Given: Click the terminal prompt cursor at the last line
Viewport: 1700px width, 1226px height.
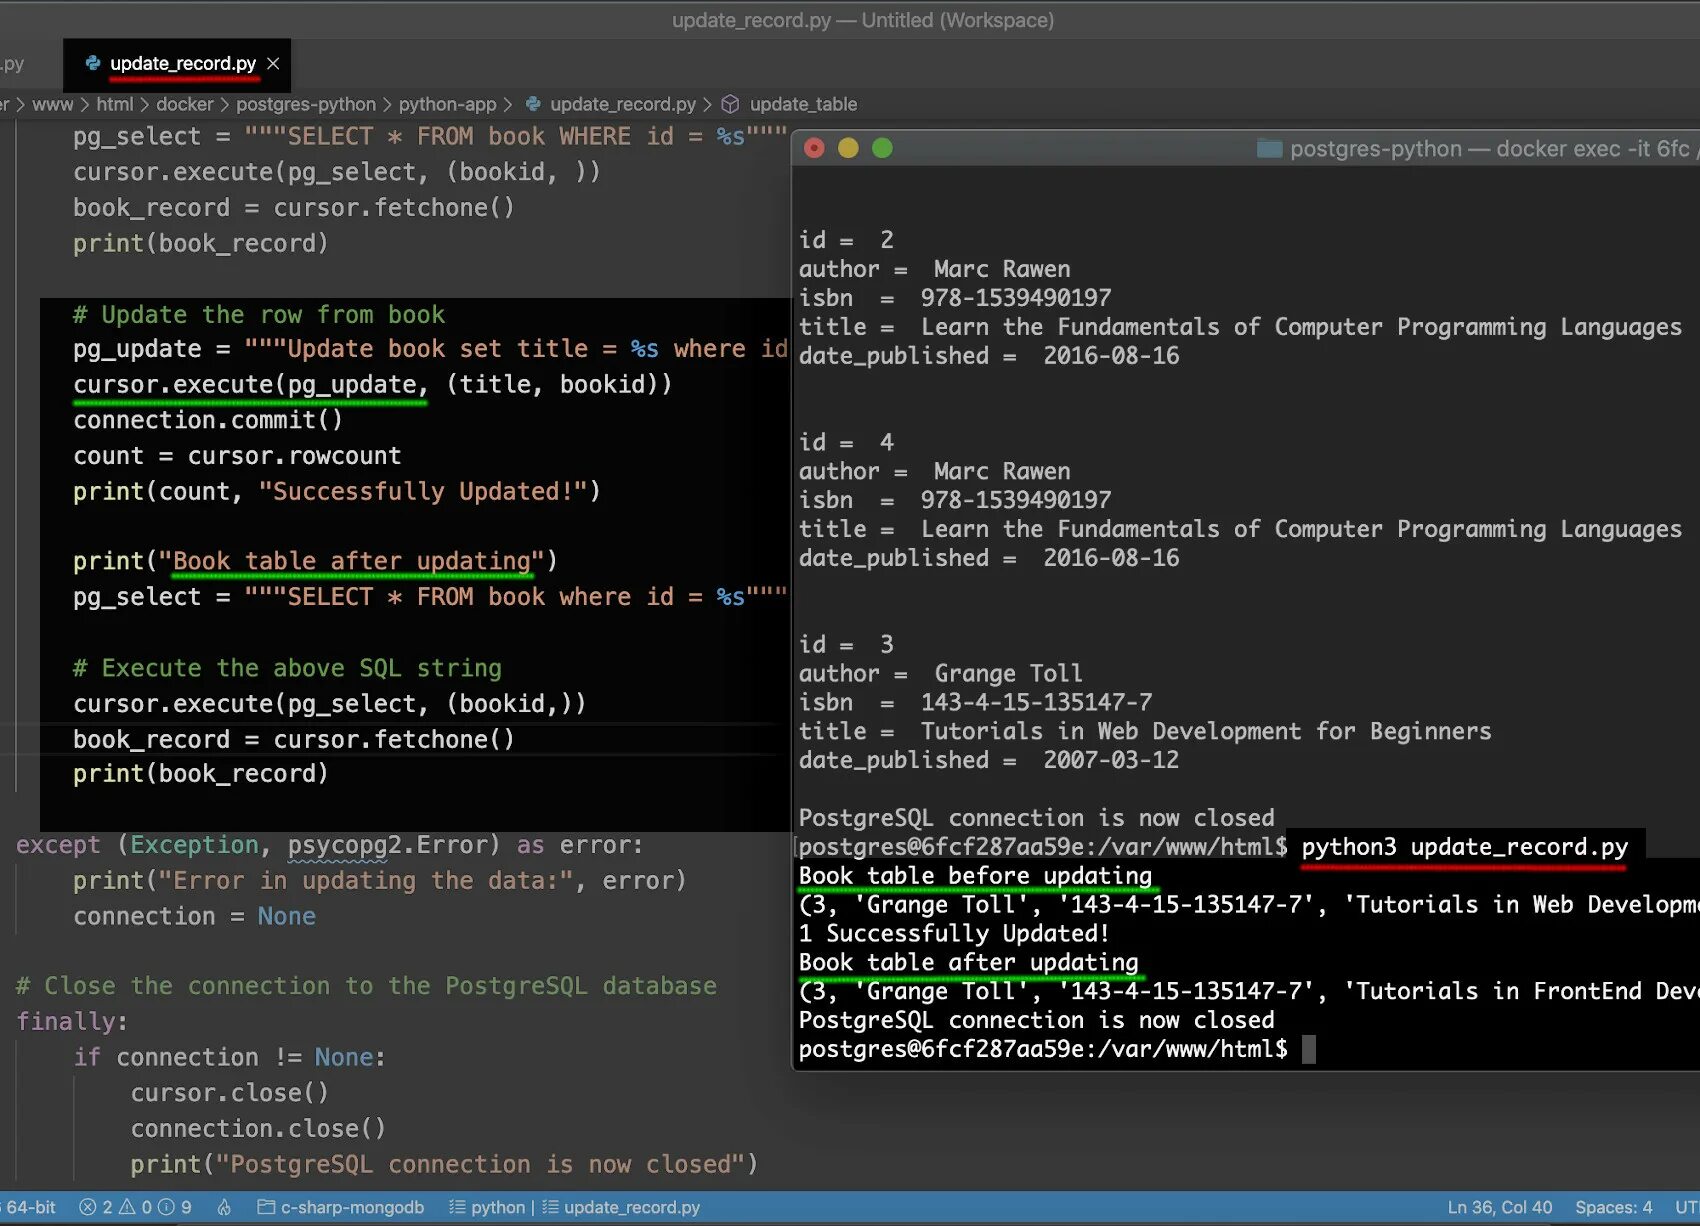Looking at the screenshot, I should coord(1308,1049).
